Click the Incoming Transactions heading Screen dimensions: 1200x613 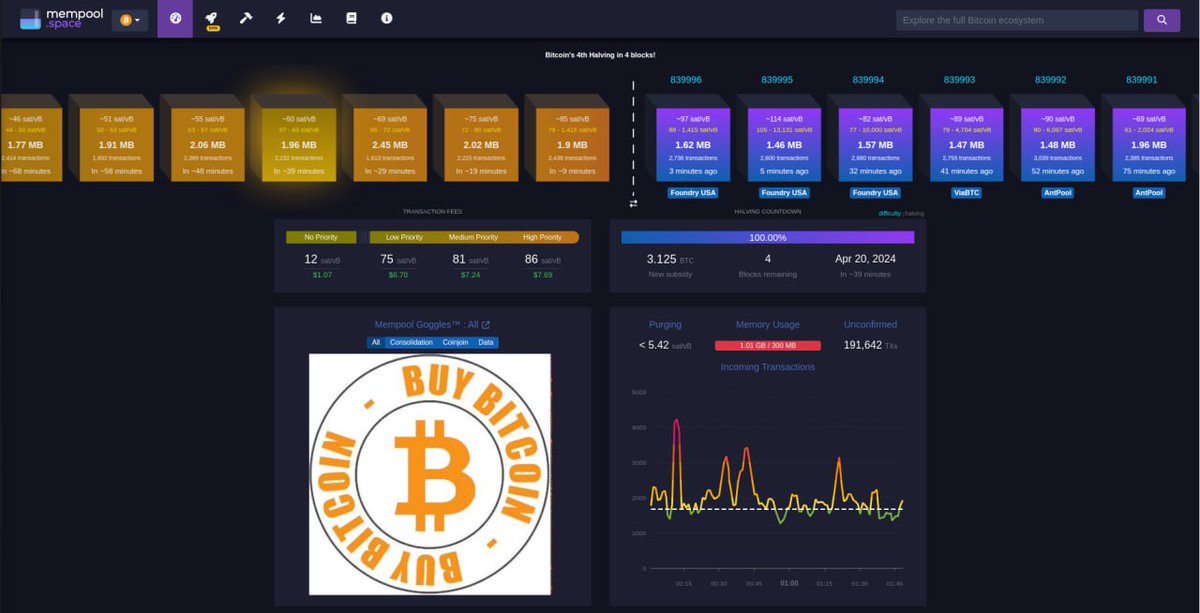pyautogui.click(x=768, y=367)
